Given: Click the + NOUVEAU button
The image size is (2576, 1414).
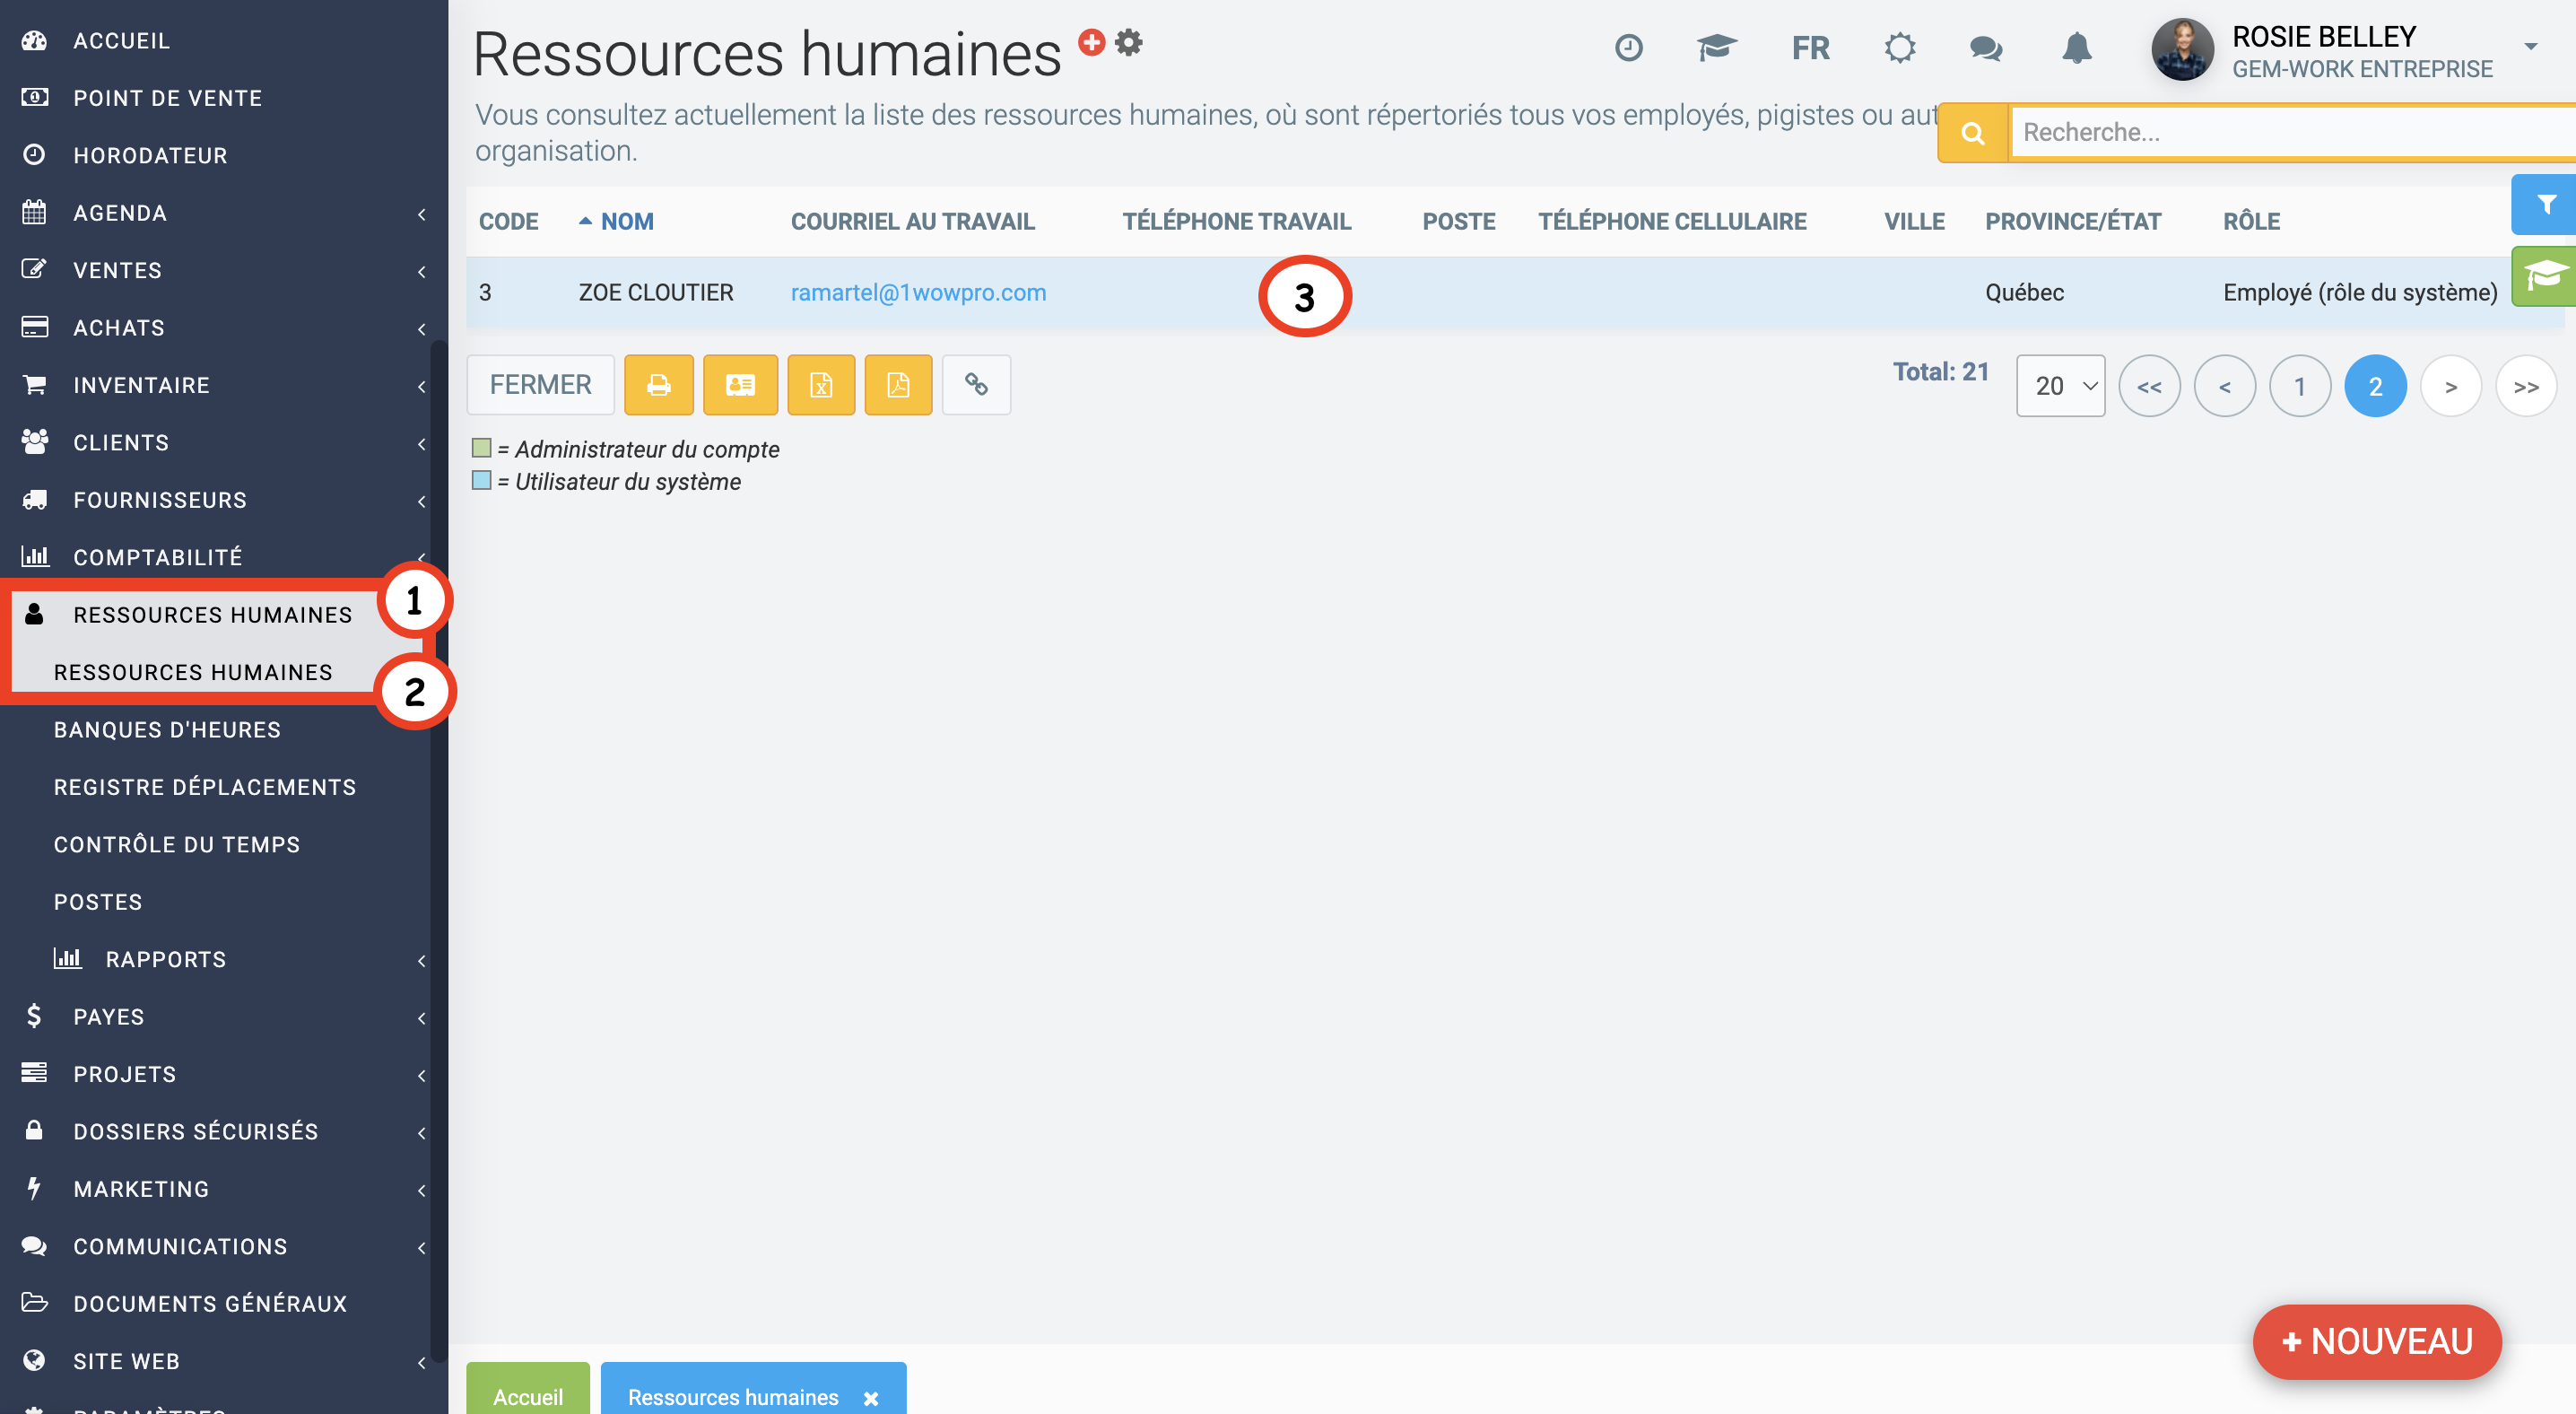Looking at the screenshot, I should [2376, 1341].
